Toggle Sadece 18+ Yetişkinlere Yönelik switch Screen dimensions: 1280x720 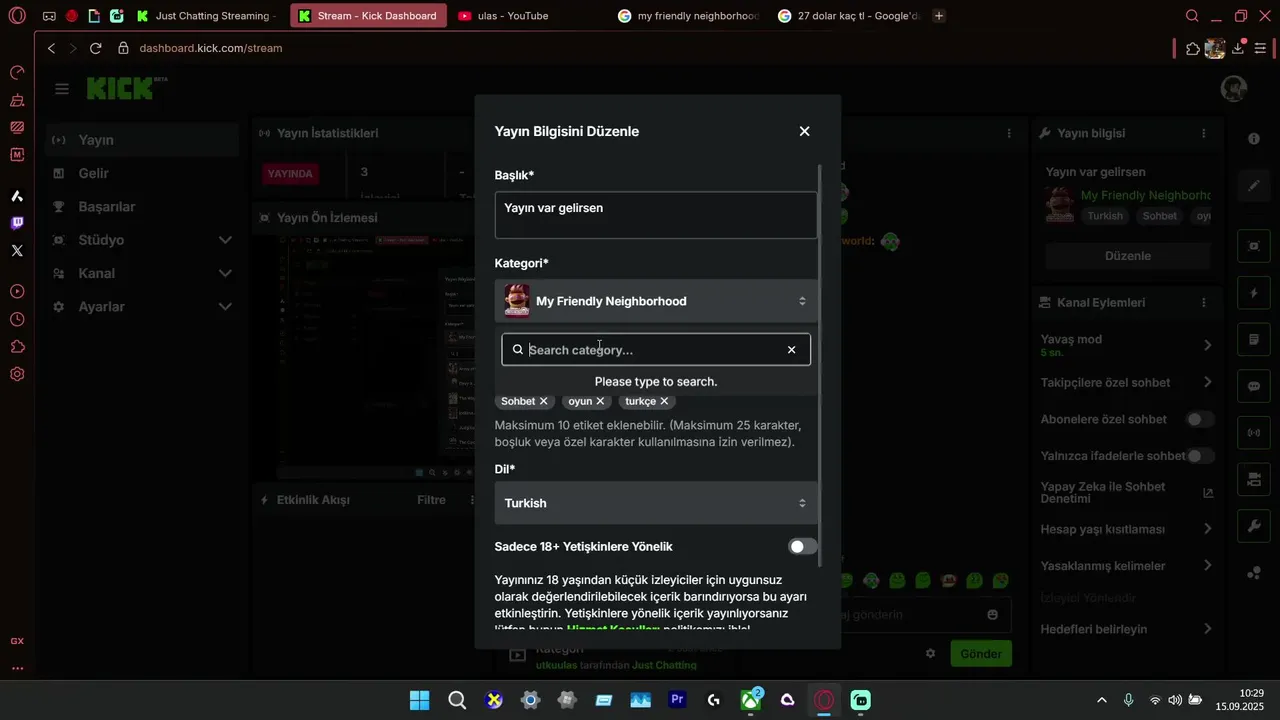[802, 546]
